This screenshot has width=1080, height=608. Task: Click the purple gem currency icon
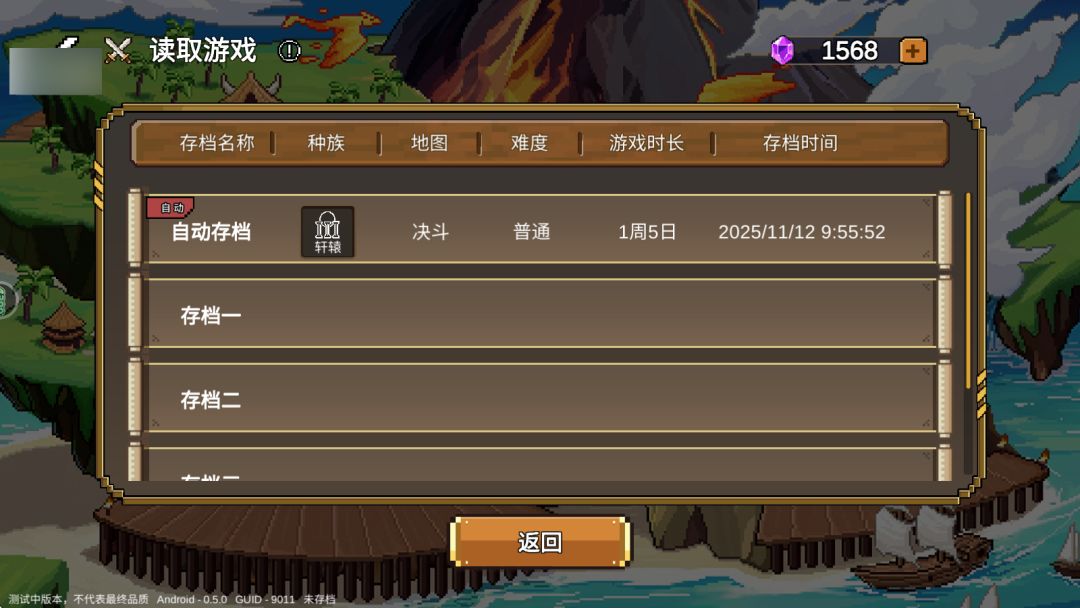pos(782,50)
